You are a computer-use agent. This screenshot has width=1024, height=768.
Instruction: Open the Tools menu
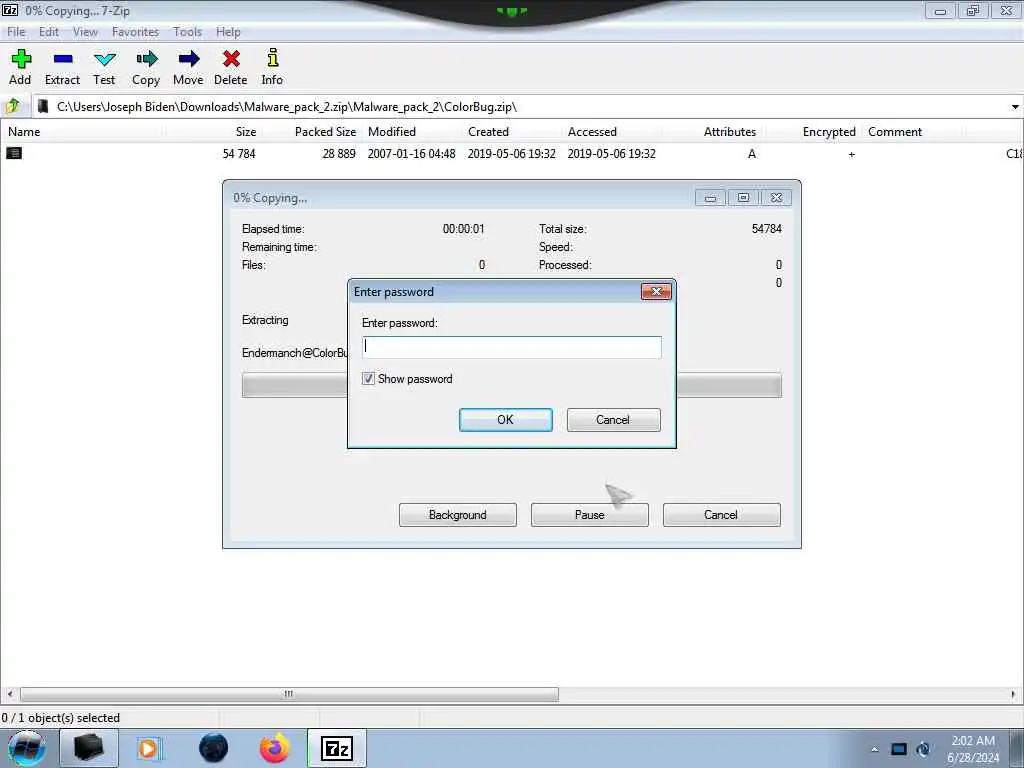tap(187, 31)
